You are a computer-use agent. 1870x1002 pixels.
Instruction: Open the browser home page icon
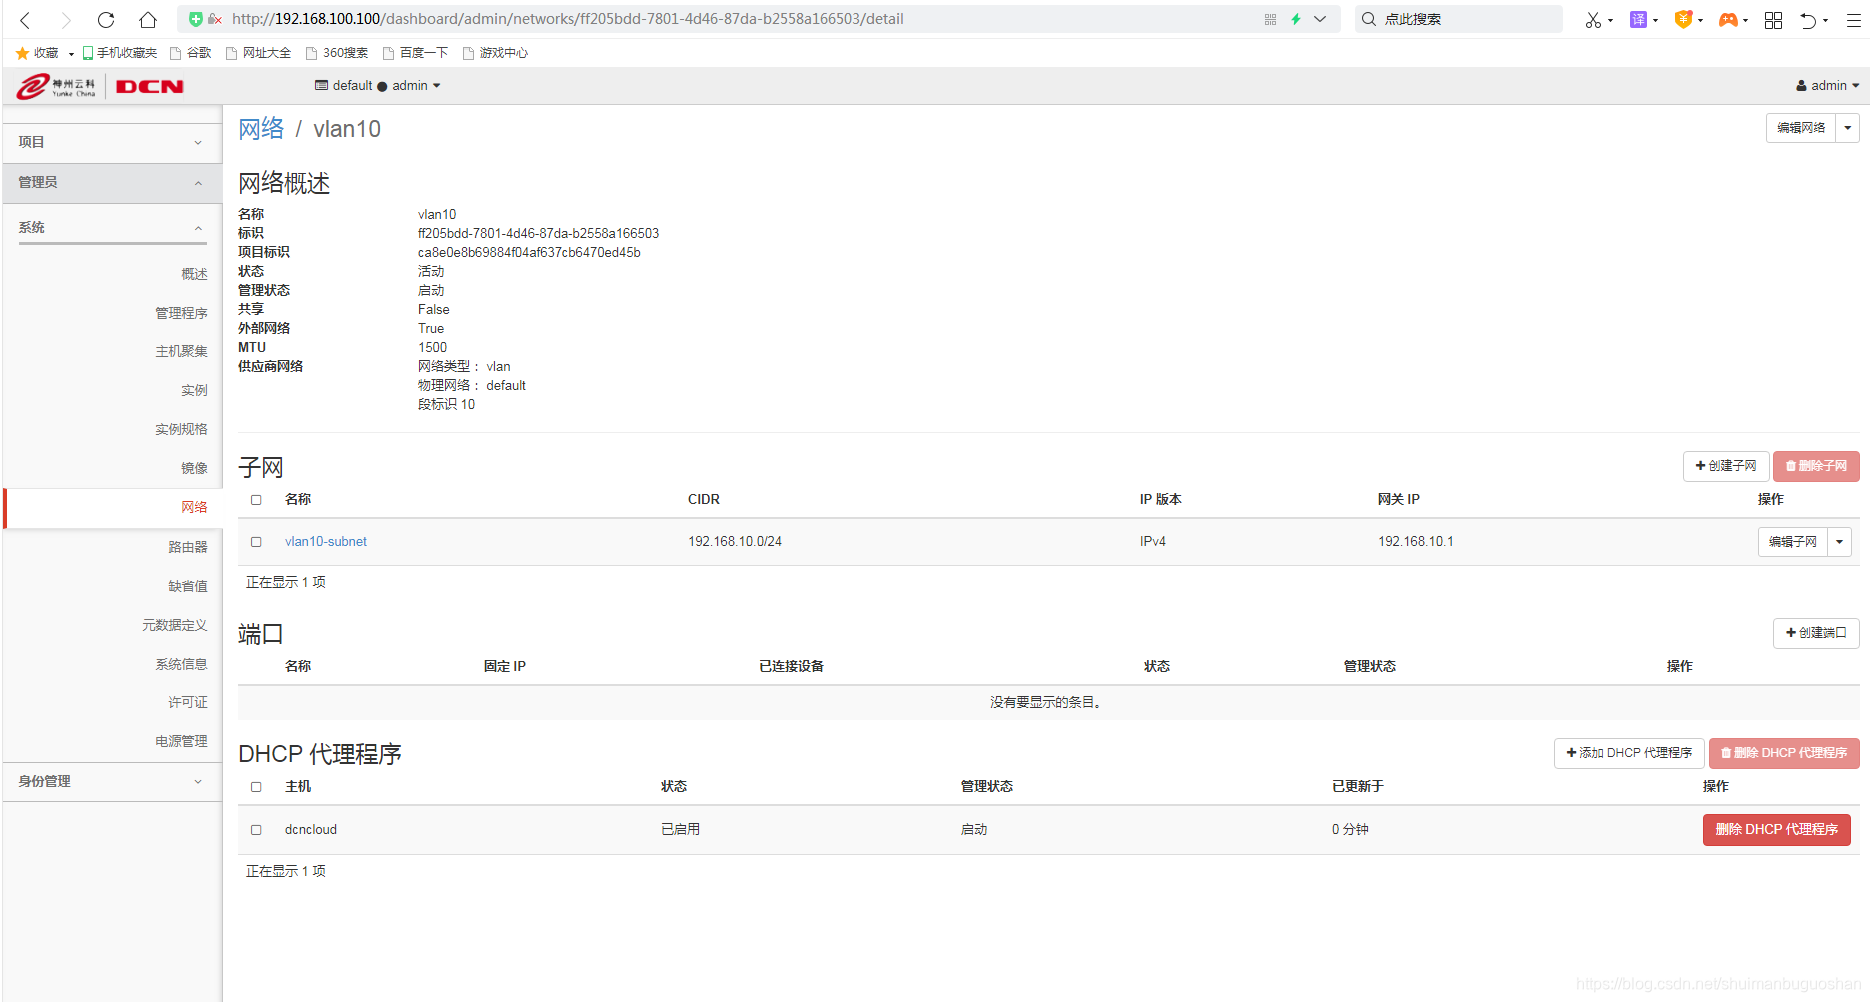[148, 19]
